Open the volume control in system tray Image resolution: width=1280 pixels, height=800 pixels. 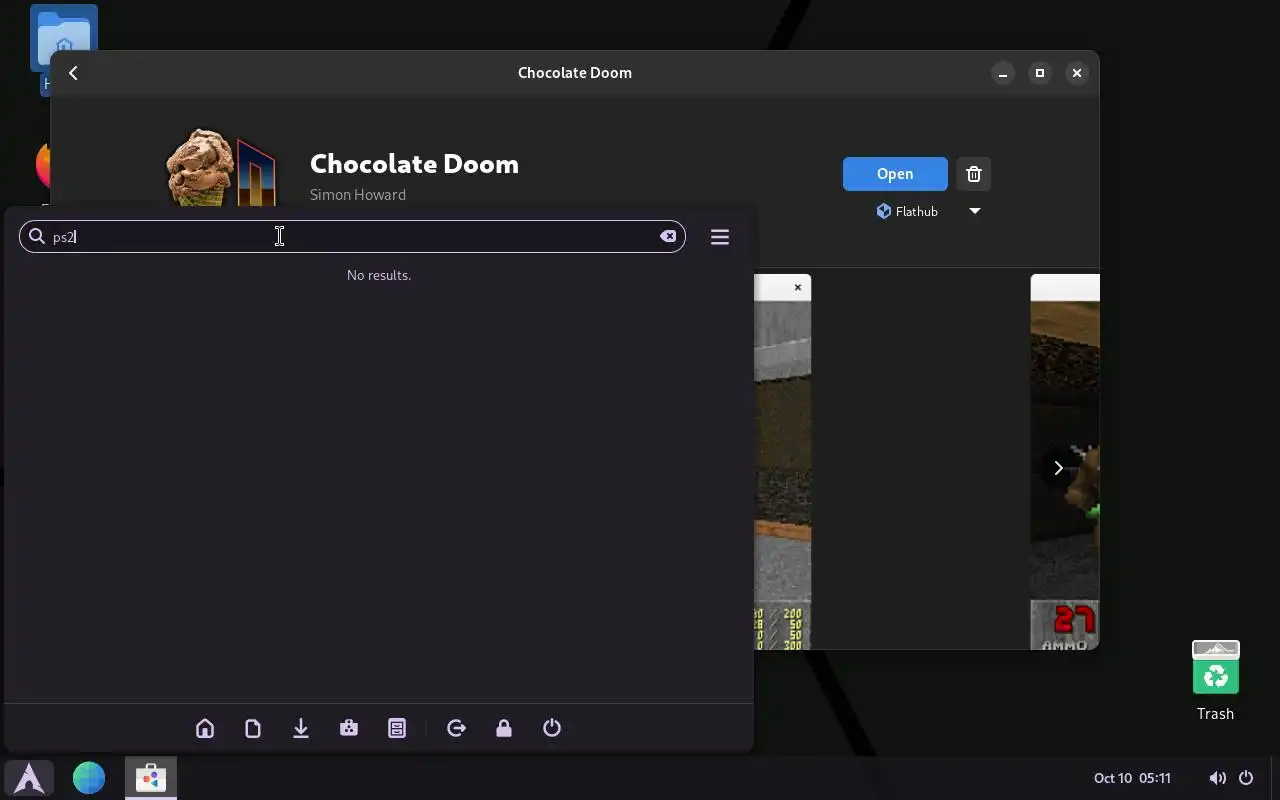coord(1217,778)
